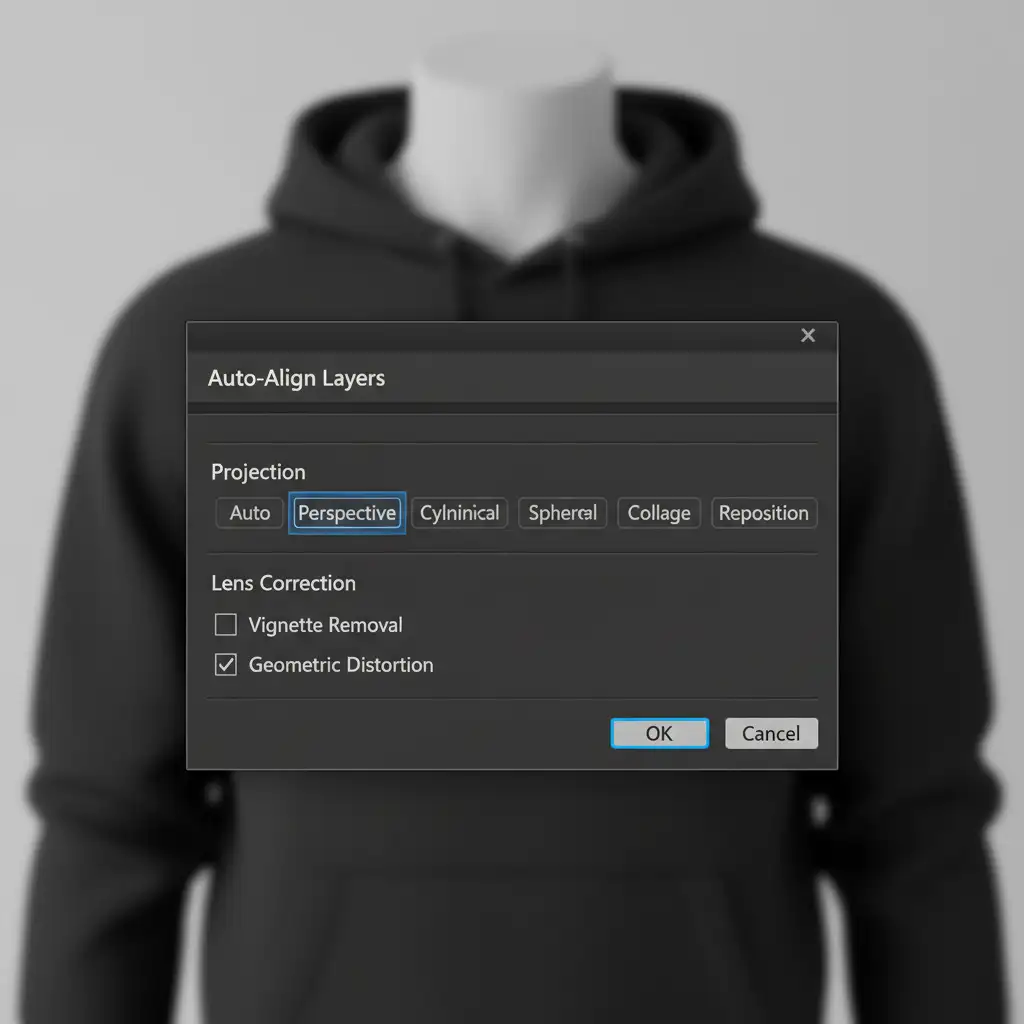Screen dimensions: 1024x1024
Task: Select the Spherical projection option
Action: pos(562,513)
